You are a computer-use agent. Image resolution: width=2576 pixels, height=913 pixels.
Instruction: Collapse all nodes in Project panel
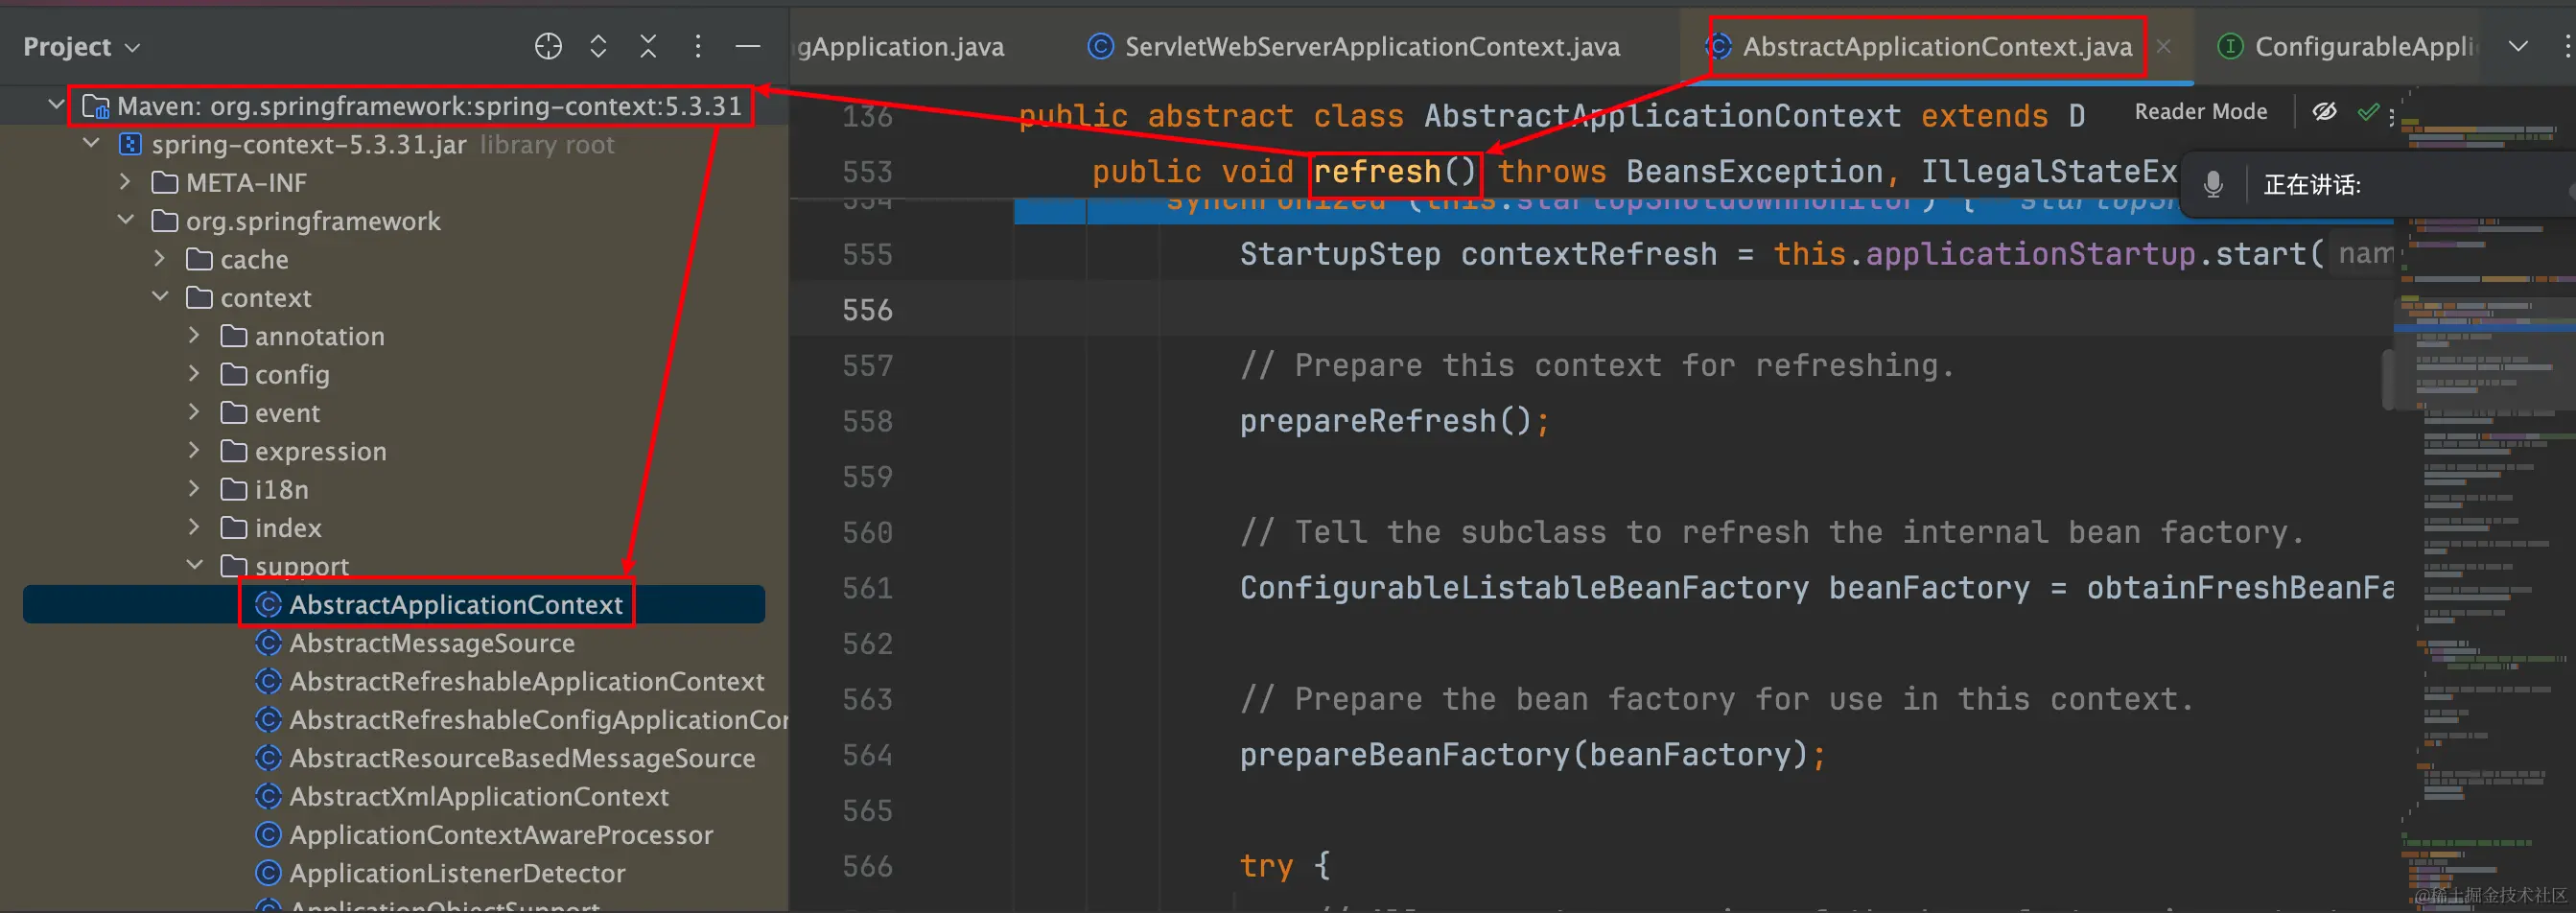(x=648, y=46)
